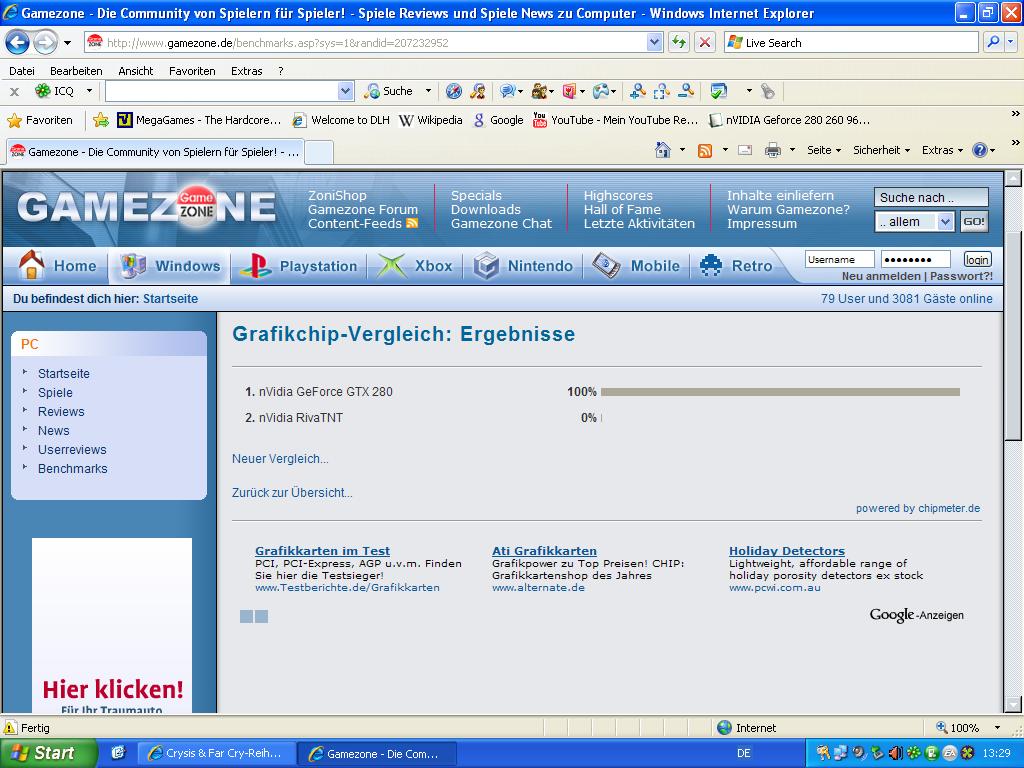Click the new empty tab button
The image size is (1024, 768).
319,152
